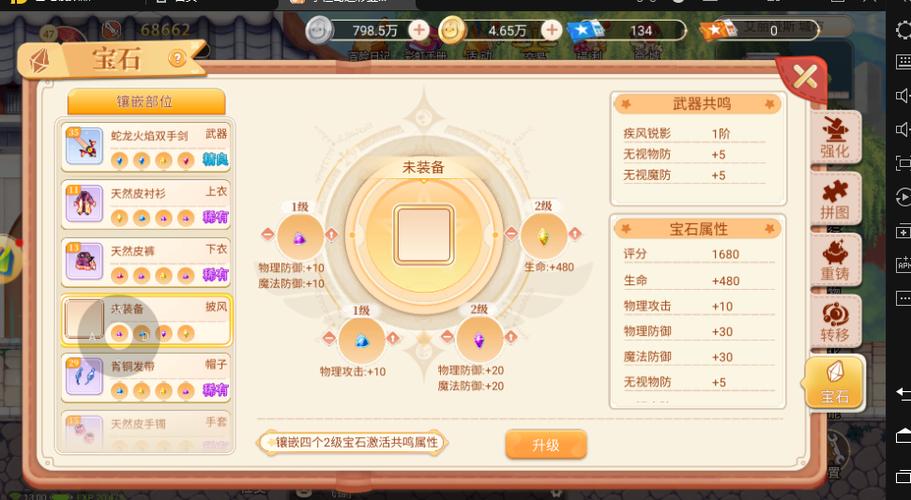This screenshot has width=911, height=500.
Task: Open the 重铸 recast tab icon
Action: point(835,261)
